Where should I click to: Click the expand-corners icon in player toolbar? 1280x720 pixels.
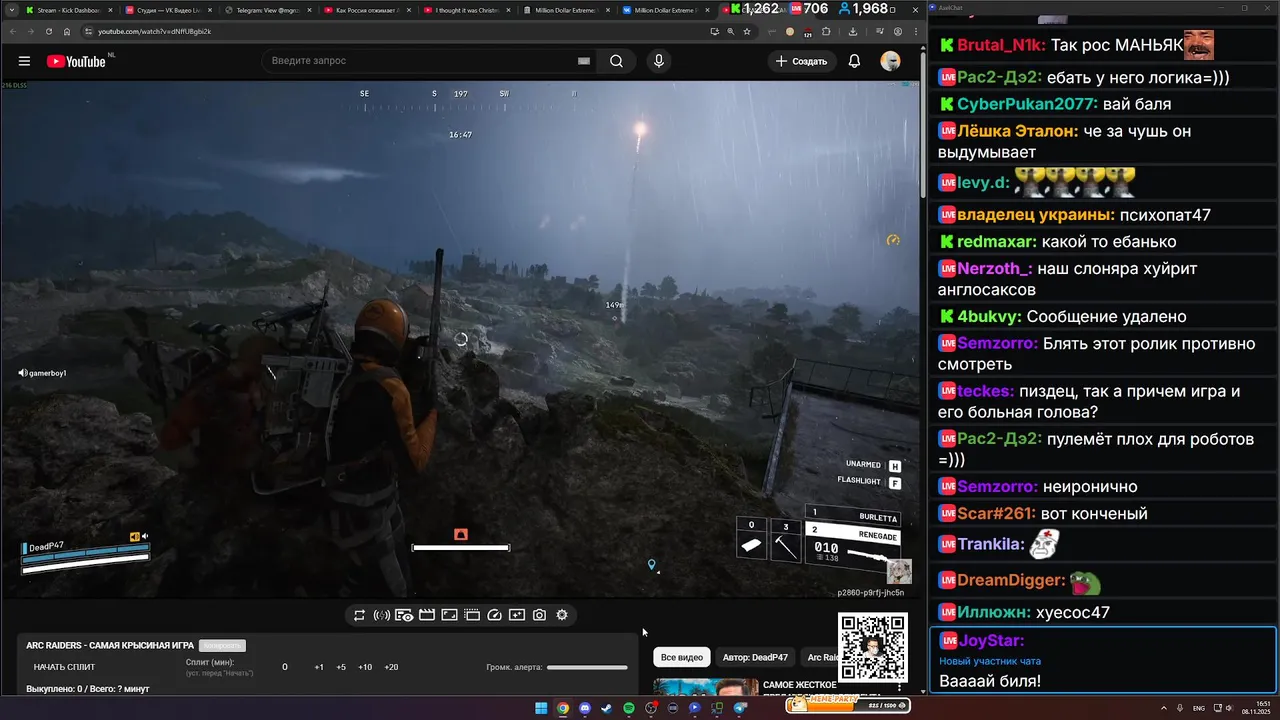pyautogui.click(x=449, y=615)
